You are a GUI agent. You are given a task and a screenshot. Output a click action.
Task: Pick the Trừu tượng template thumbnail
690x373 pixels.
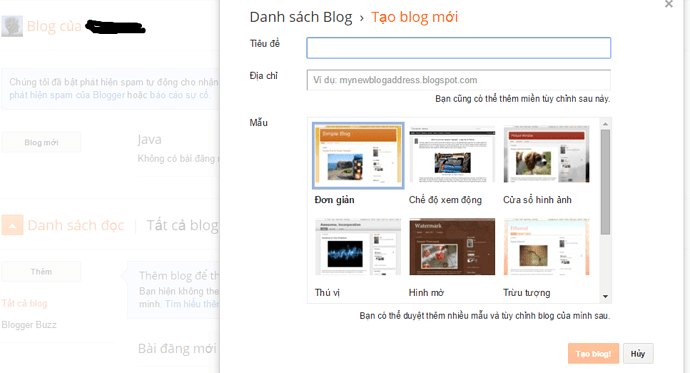(x=546, y=247)
